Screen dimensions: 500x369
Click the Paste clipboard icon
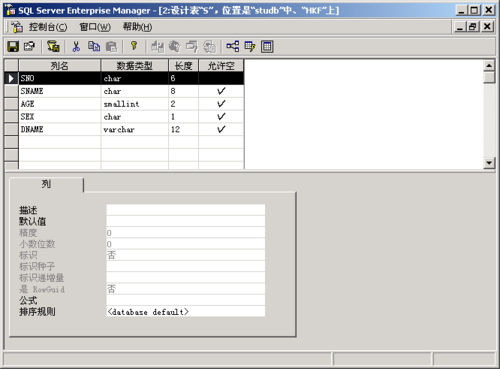coord(111,46)
